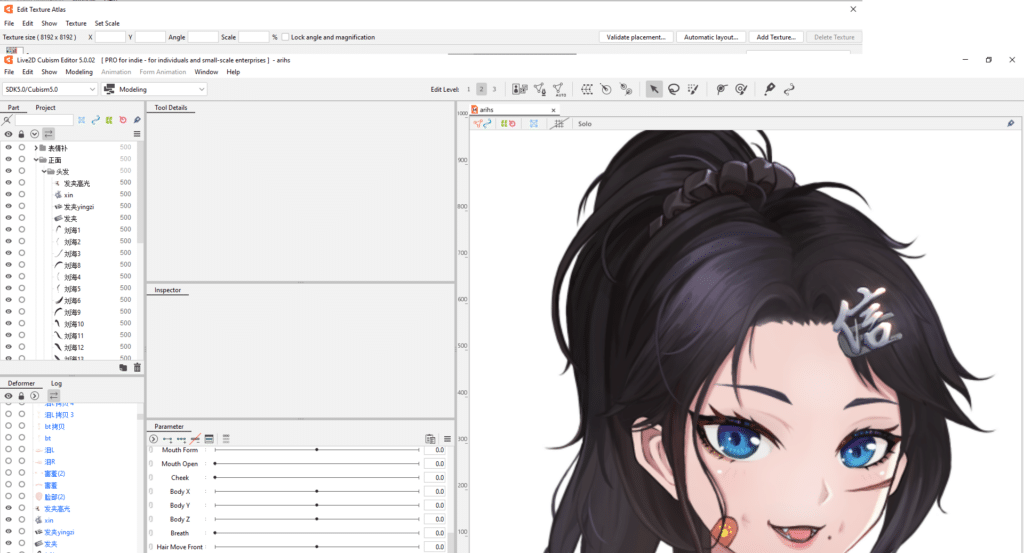Open the Modeling menu in menu bar
Viewport: 1024px width, 553px height.
pyautogui.click(x=79, y=72)
